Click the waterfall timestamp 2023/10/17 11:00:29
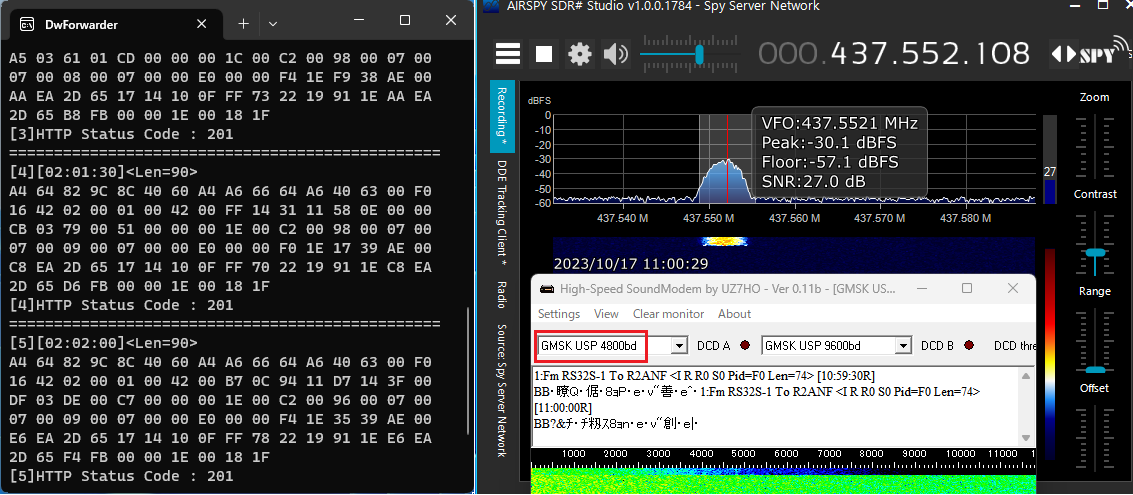The width and height of the screenshot is (1133, 495). (x=631, y=264)
